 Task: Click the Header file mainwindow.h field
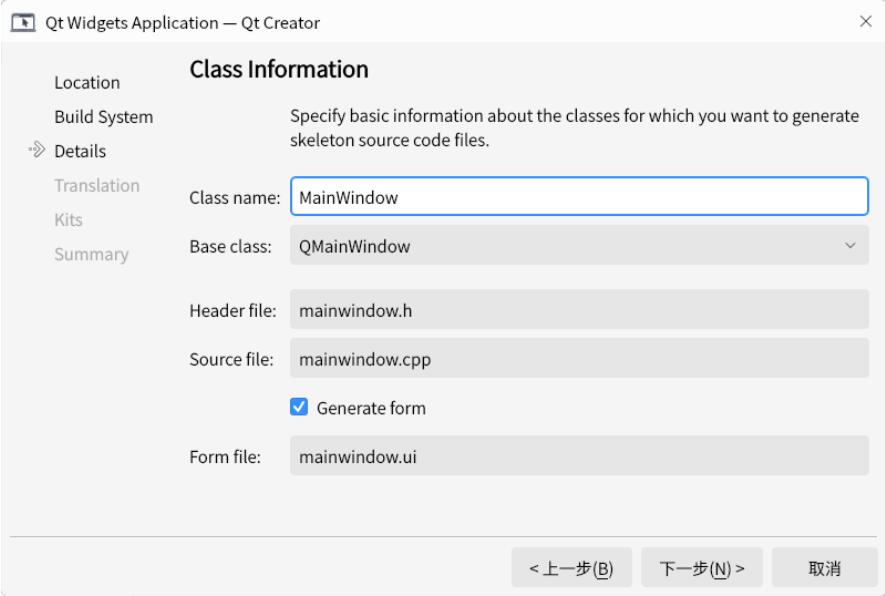click(x=577, y=310)
